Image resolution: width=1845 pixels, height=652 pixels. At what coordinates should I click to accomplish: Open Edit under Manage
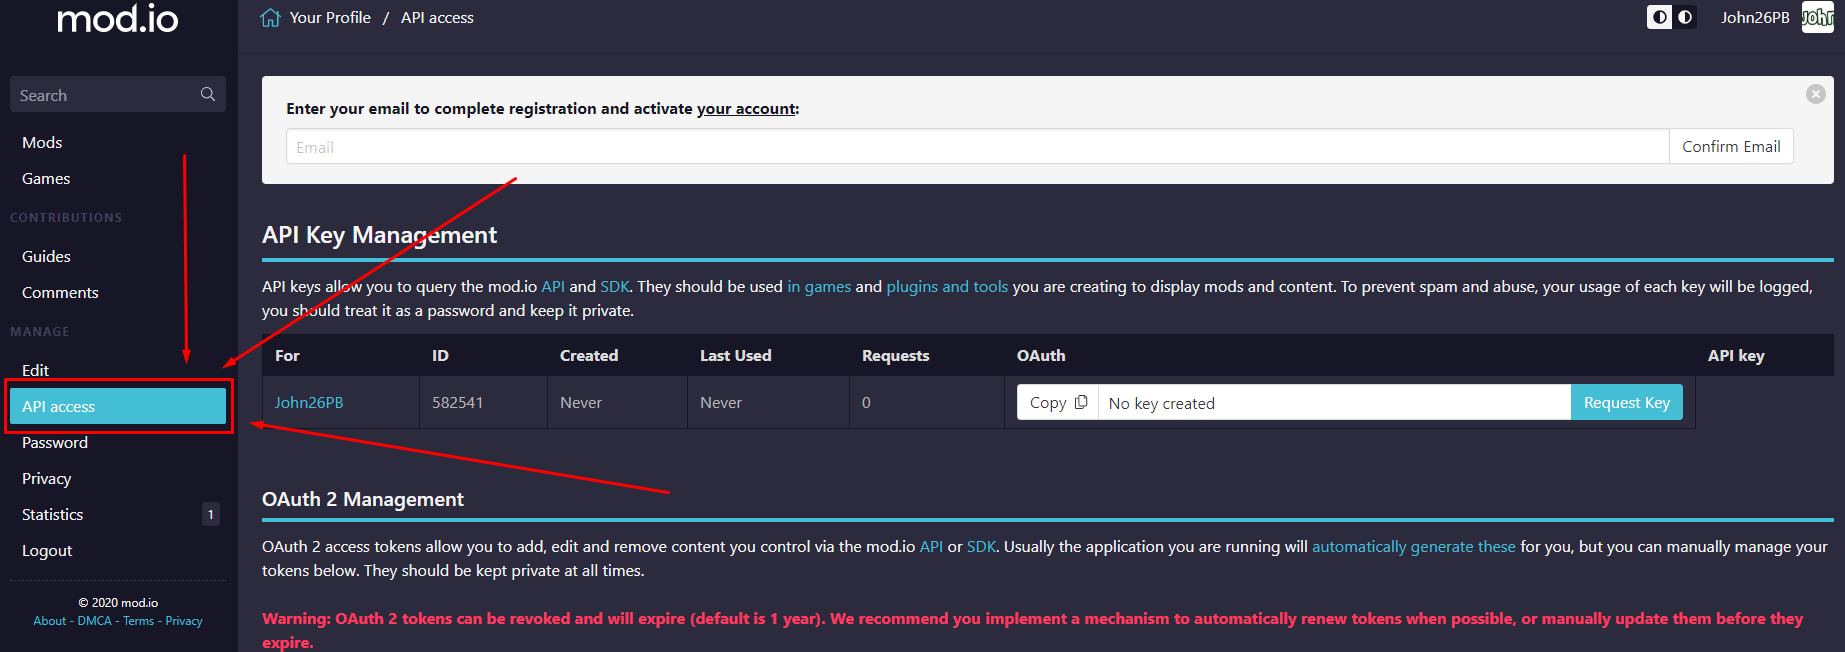pos(35,370)
